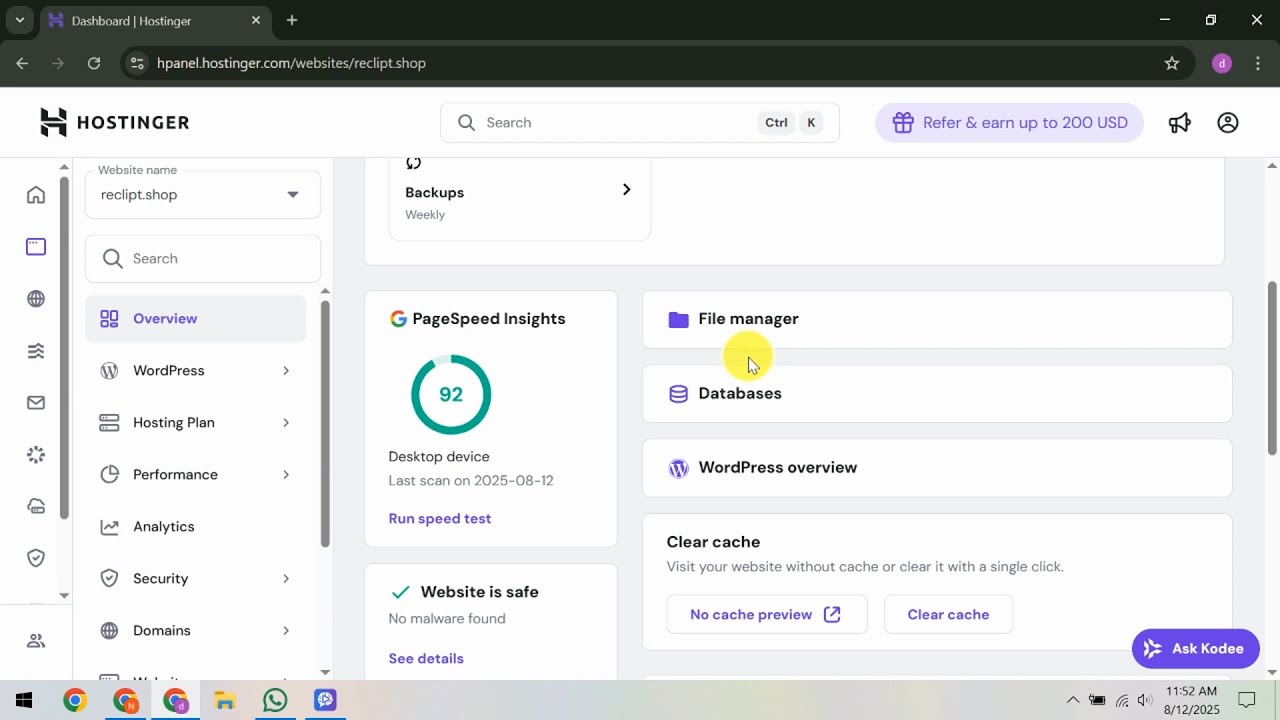The height and width of the screenshot is (720, 1280).
Task: Click the top Search field
Action: pyautogui.click(x=640, y=123)
